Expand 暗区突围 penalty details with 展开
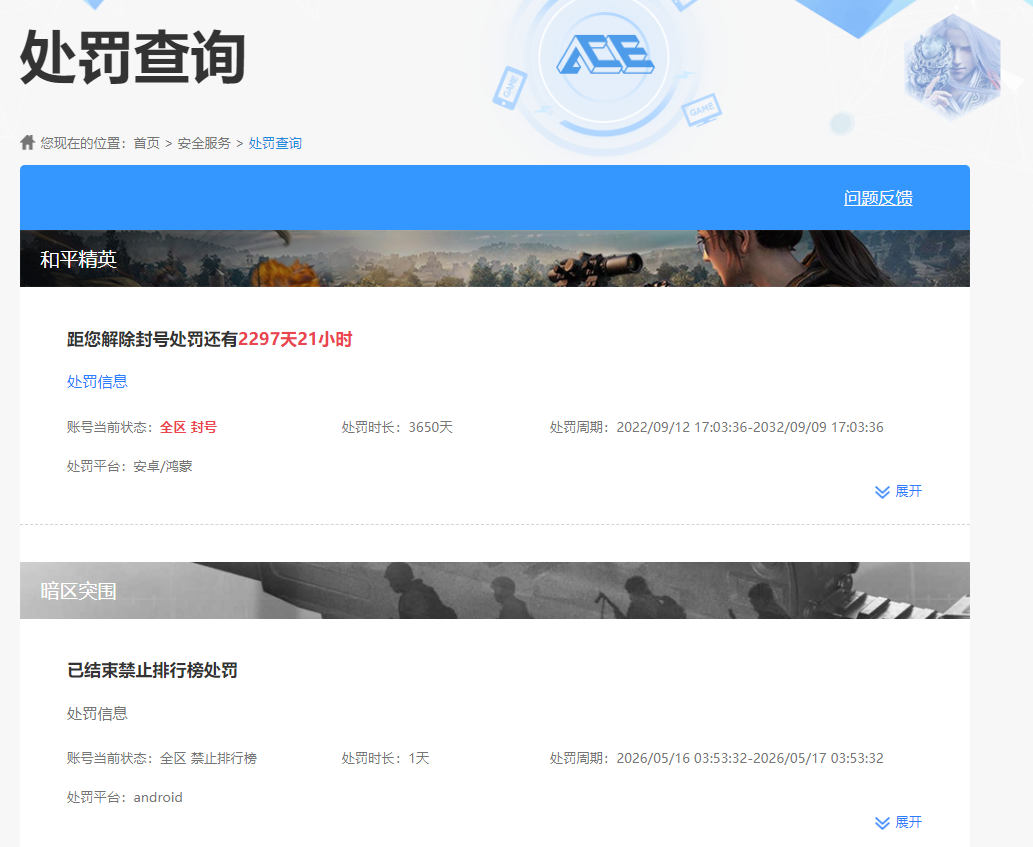The height and width of the screenshot is (847, 1033). point(899,822)
